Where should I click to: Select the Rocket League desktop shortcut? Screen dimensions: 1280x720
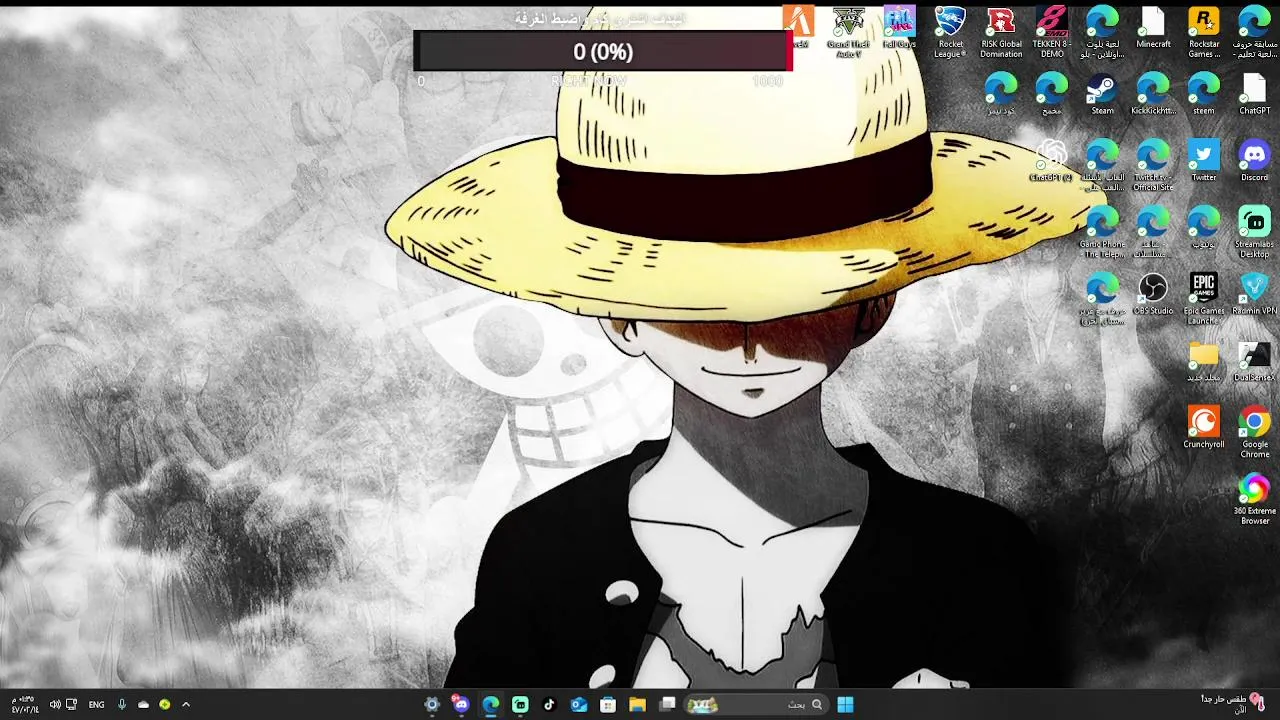(950, 31)
